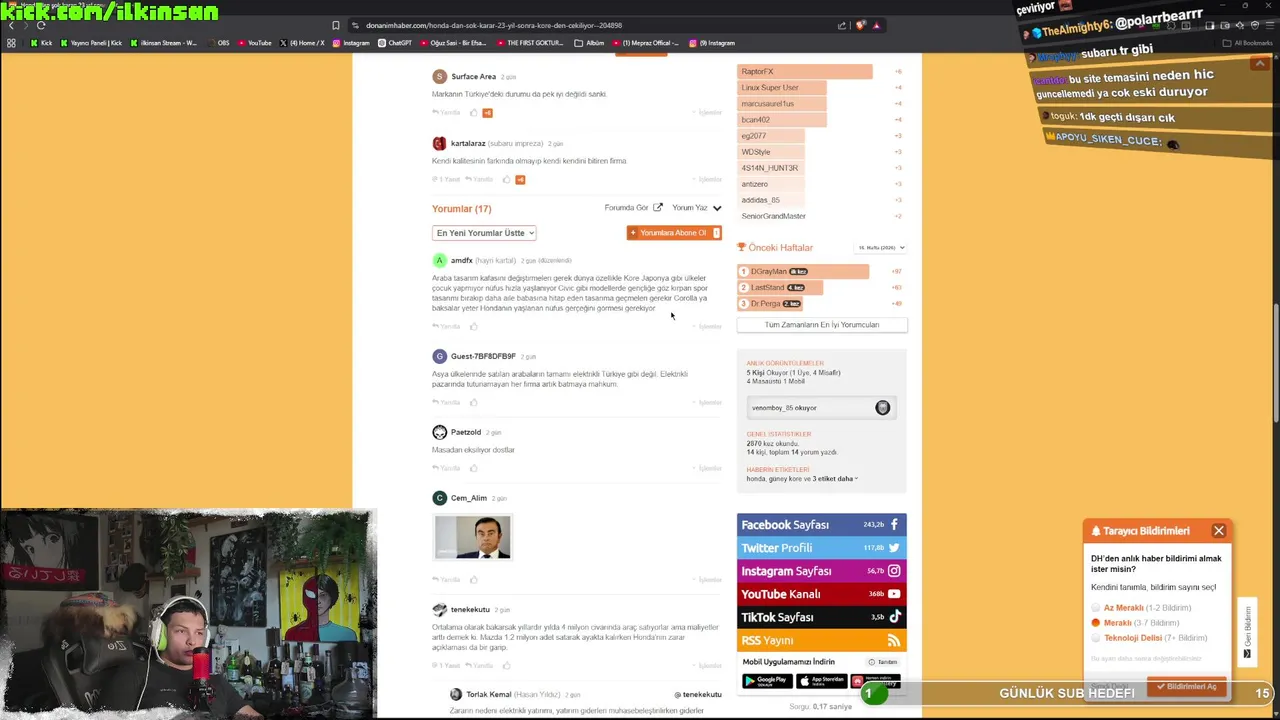The width and height of the screenshot is (1280, 720).
Task: Open Forumda Gör external link
Action: pos(633,208)
